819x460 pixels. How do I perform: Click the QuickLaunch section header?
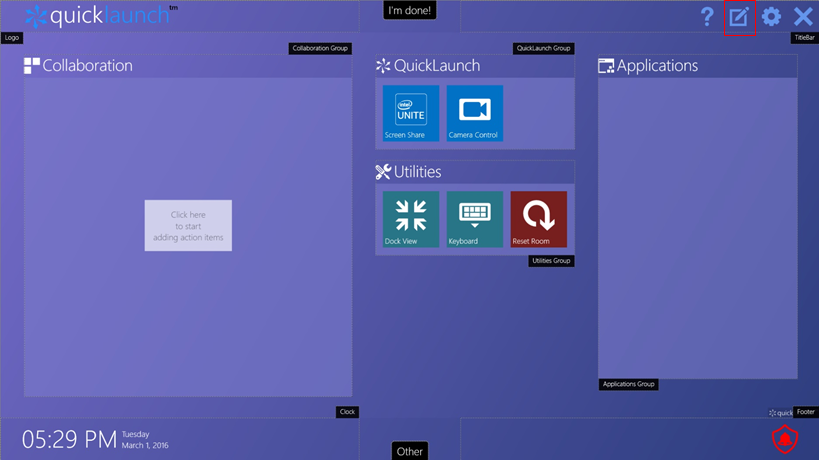(x=428, y=66)
